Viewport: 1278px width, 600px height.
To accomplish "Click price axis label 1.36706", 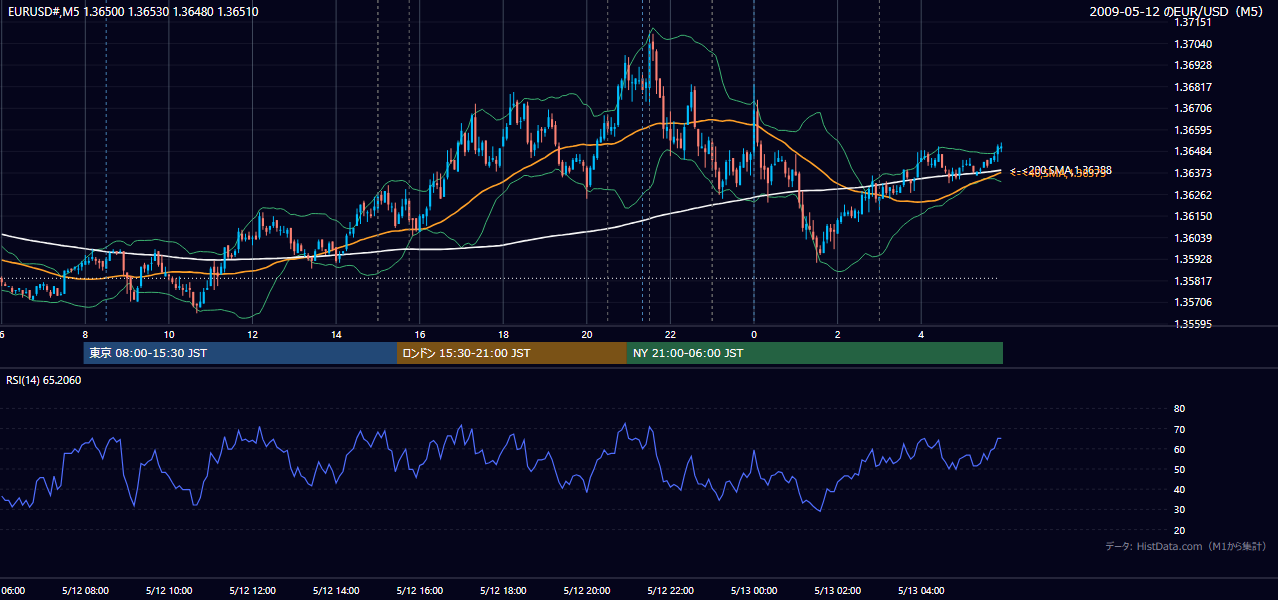I will (x=1193, y=108).
